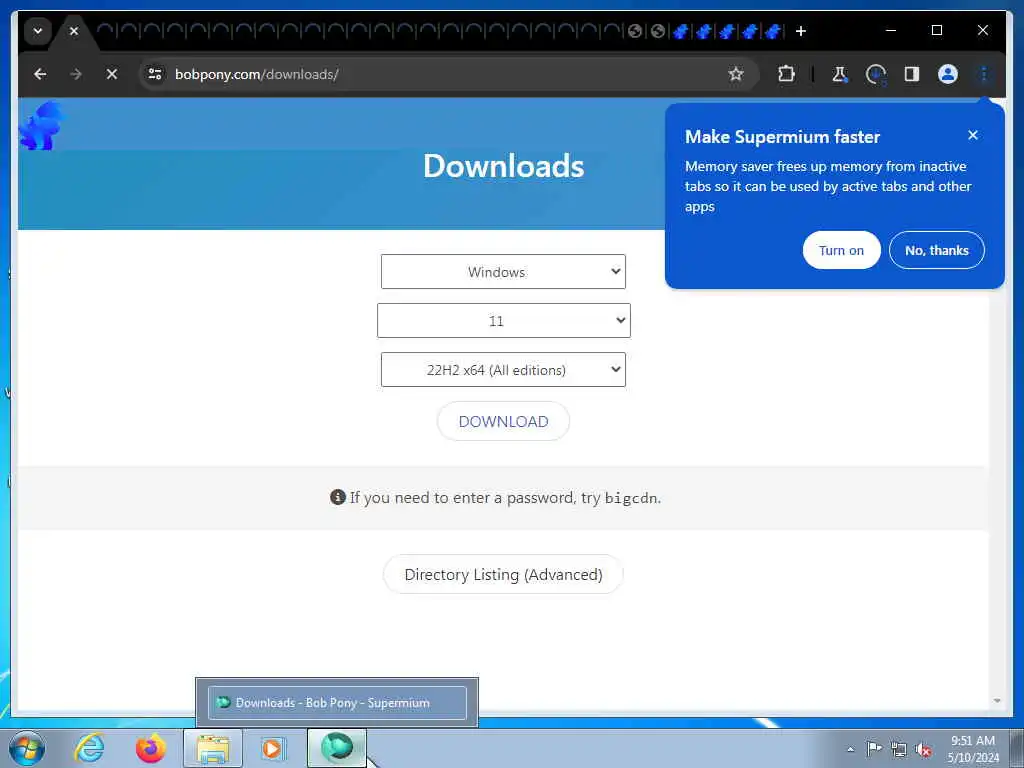This screenshot has height=768, width=1024.
Task: Open the Extensions puzzle icon
Action: tap(786, 74)
